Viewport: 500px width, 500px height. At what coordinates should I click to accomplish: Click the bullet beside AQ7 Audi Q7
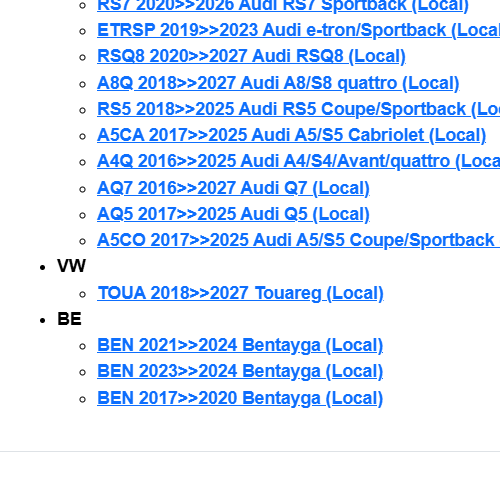pos(83,189)
